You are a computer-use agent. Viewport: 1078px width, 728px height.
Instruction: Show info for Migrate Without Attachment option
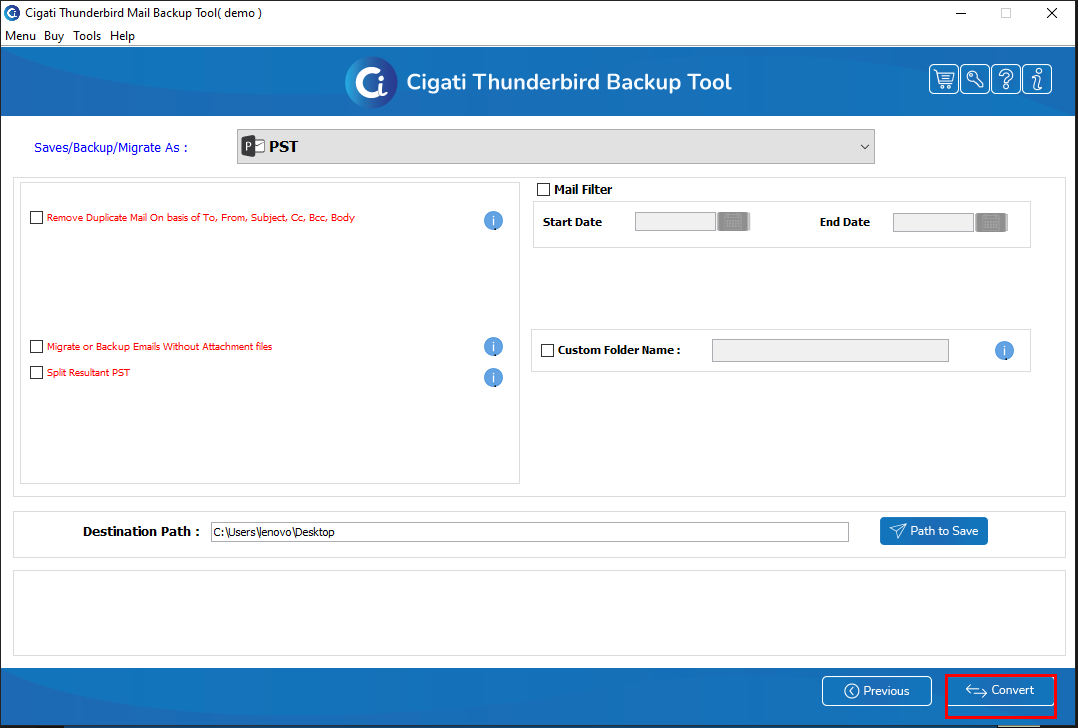click(x=494, y=347)
